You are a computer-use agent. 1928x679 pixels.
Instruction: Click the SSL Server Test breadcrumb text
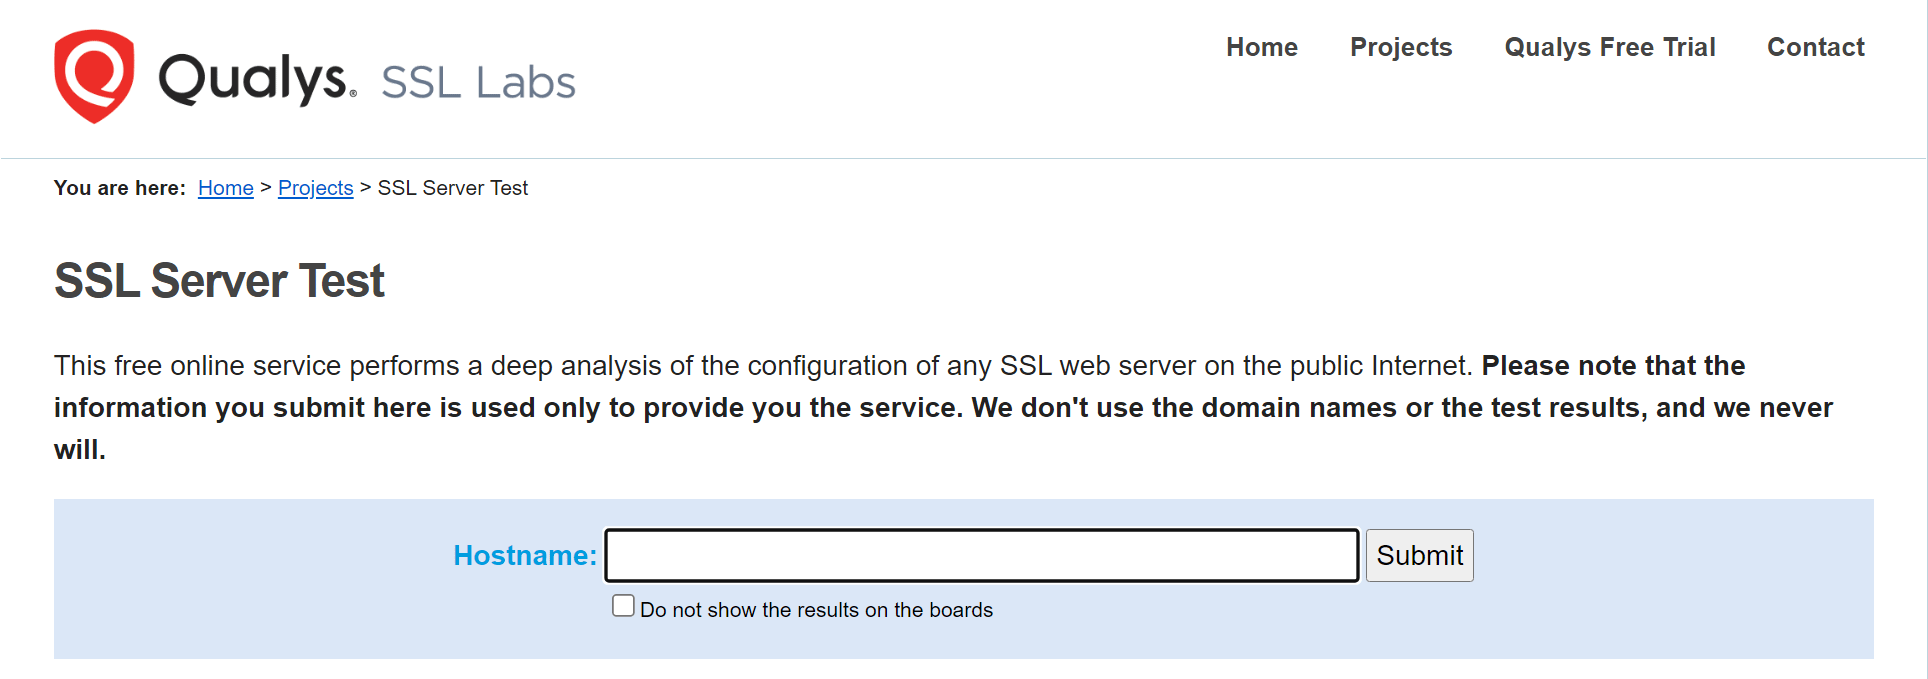(452, 188)
